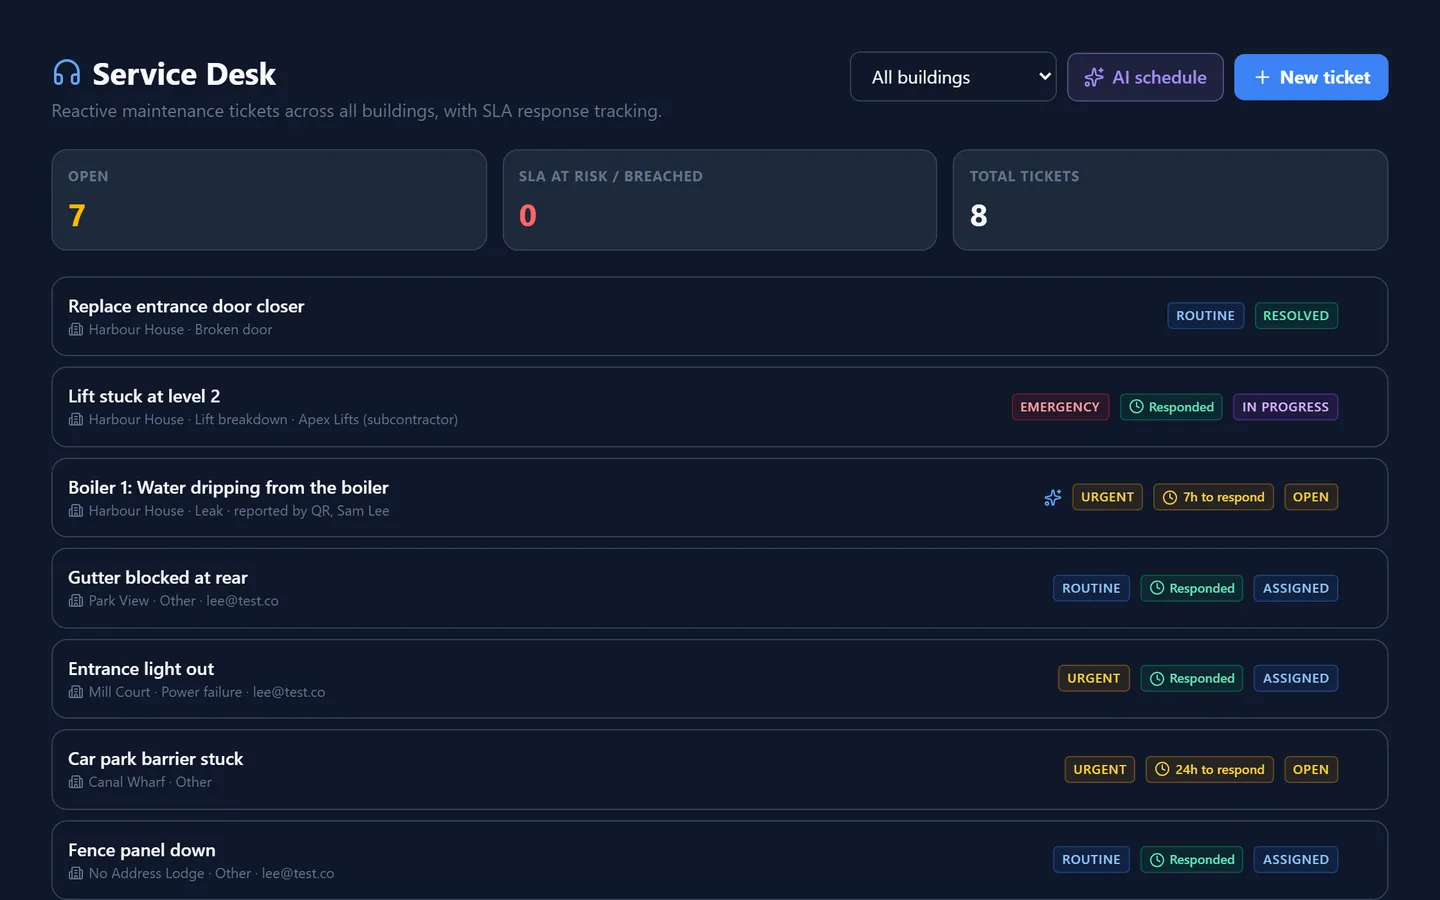Click building icon under Lift stuck at level 2
This screenshot has height=900, width=1440.
(76, 420)
